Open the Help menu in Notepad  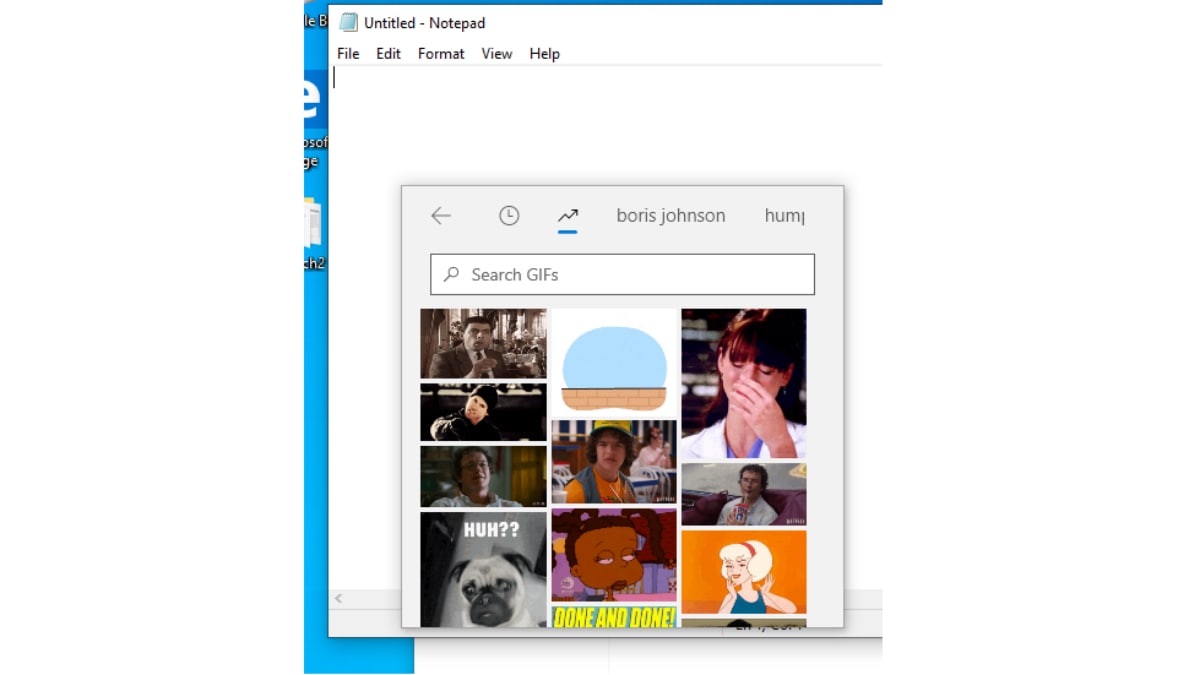pyautogui.click(x=544, y=54)
